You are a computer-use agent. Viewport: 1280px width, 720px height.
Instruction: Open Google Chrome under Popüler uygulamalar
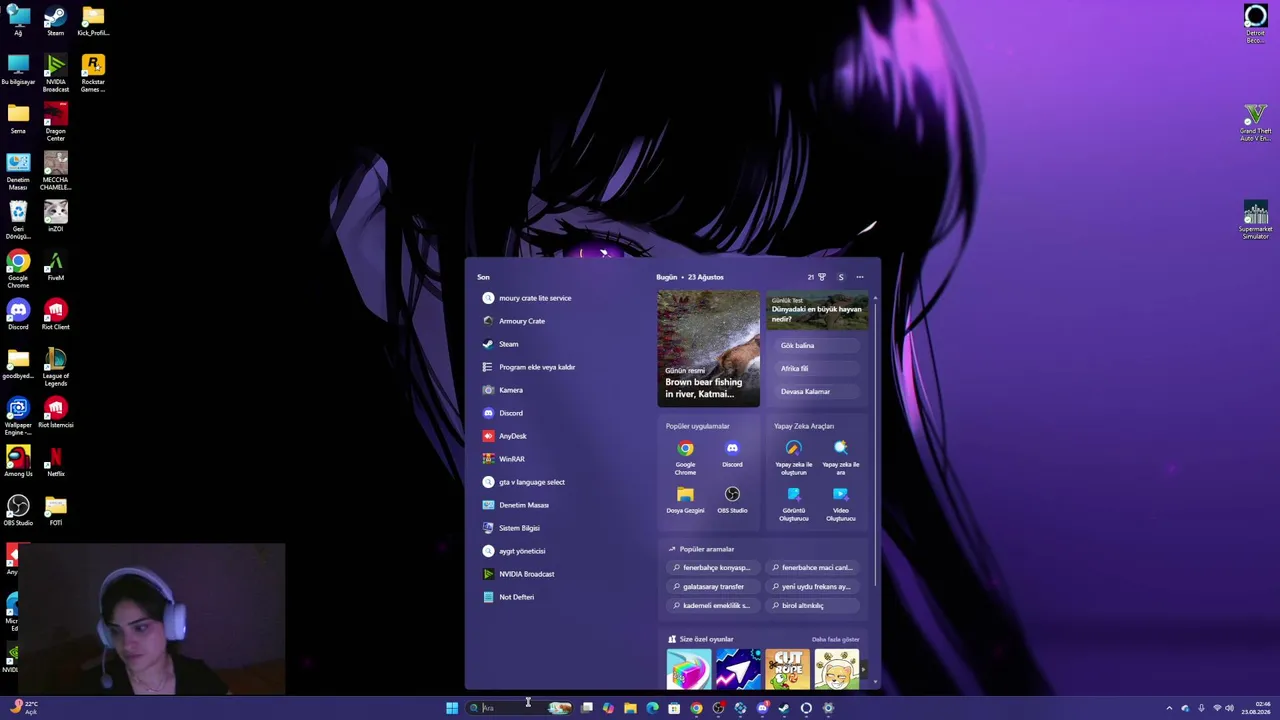click(685, 457)
